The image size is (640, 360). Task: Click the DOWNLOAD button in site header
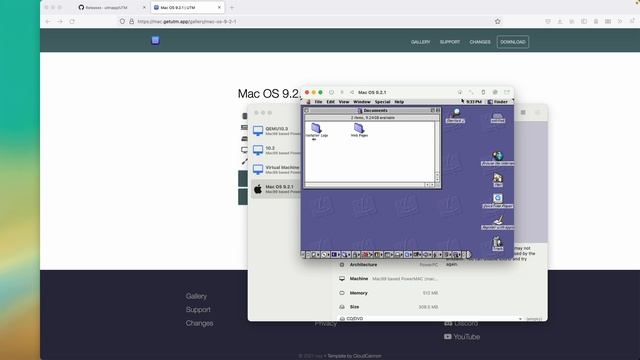click(x=513, y=42)
